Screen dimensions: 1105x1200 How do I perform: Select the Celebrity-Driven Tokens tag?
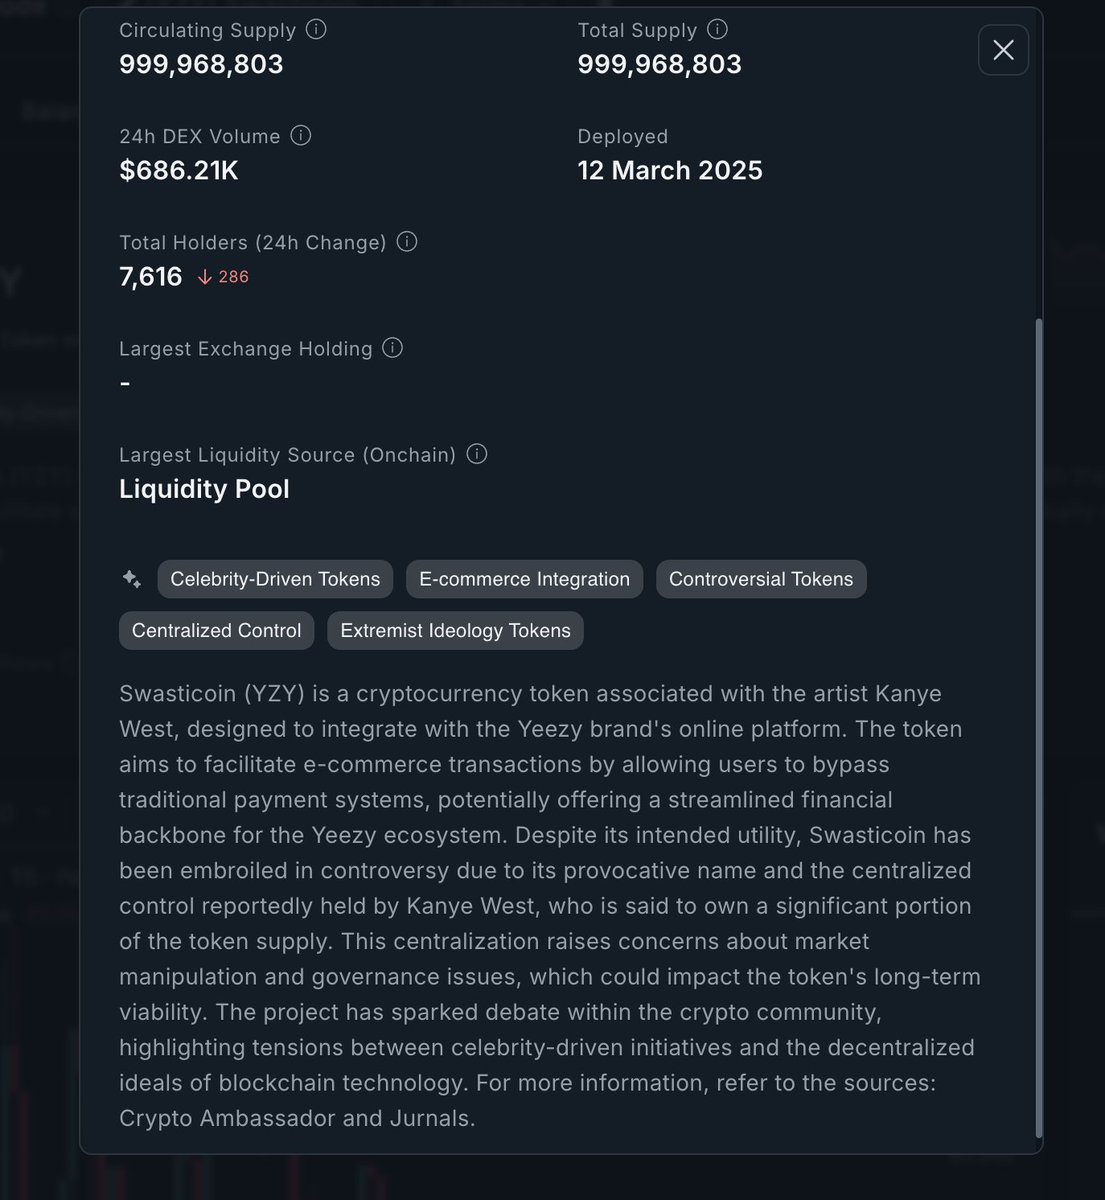click(275, 579)
